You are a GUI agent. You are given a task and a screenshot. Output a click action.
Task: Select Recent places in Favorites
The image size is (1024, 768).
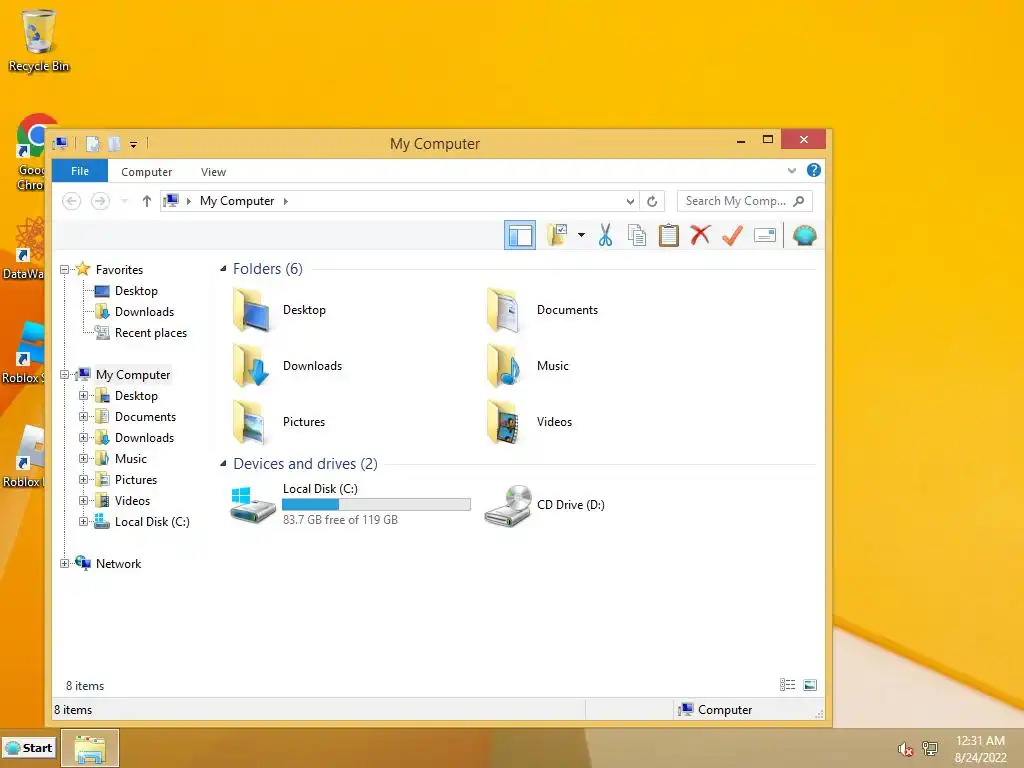pyautogui.click(x=151, y=332)
